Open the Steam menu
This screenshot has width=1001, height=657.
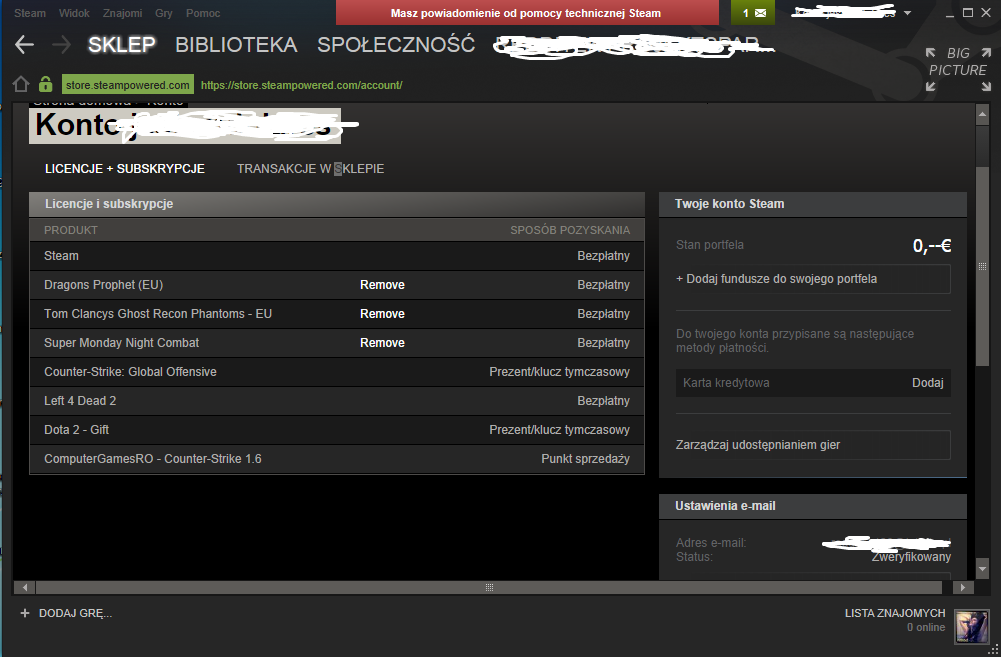click(x=30, y=13)
